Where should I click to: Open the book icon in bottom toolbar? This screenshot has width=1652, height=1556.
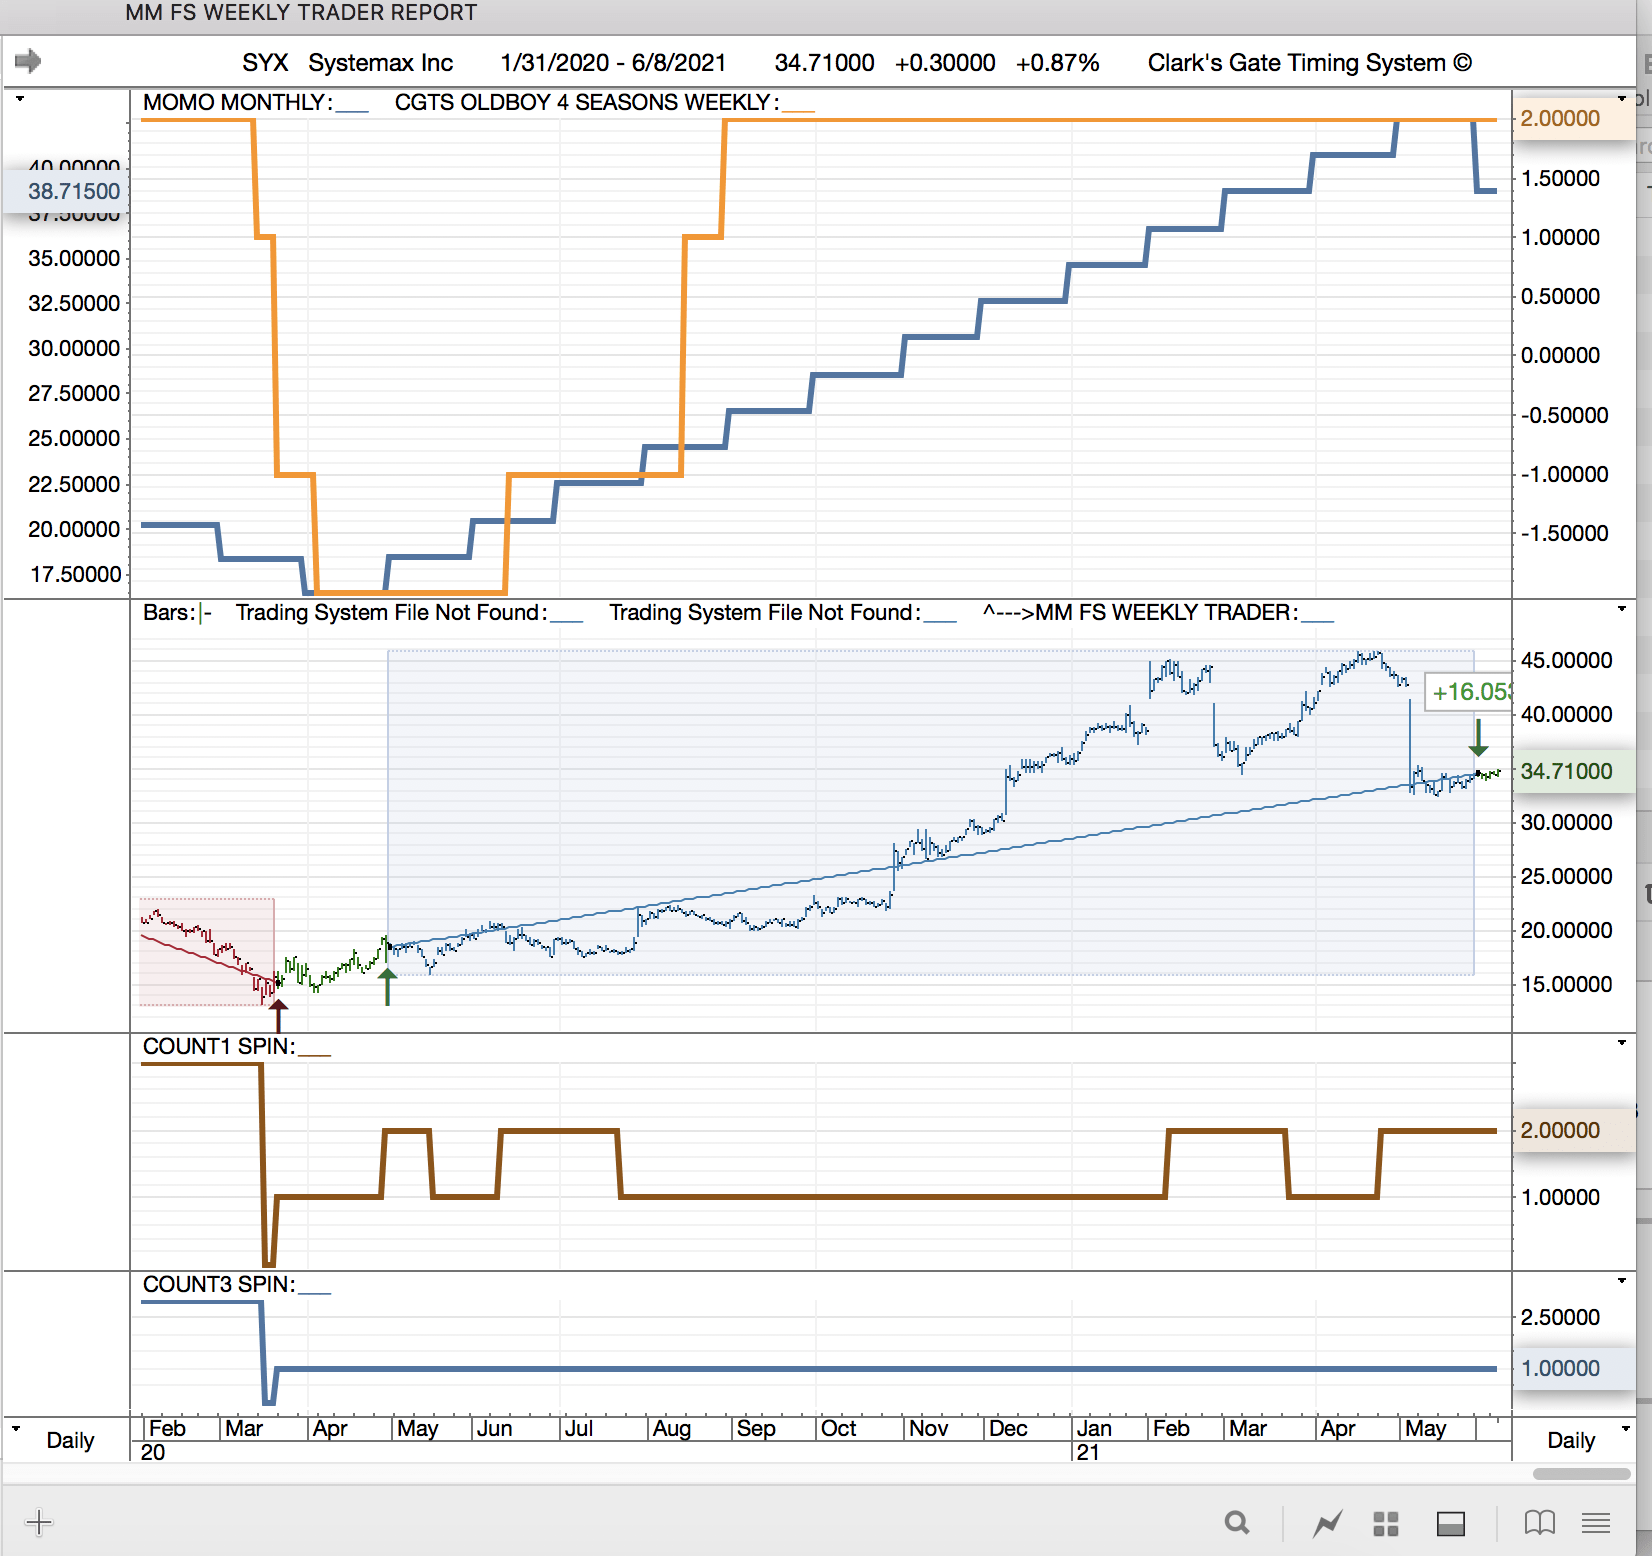[1539, 1523]
